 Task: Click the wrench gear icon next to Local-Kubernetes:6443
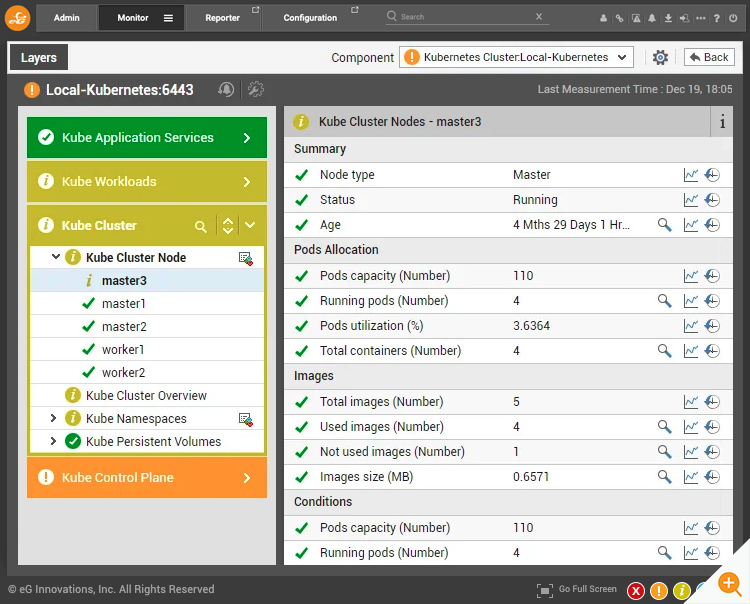(x=255, y=89)
